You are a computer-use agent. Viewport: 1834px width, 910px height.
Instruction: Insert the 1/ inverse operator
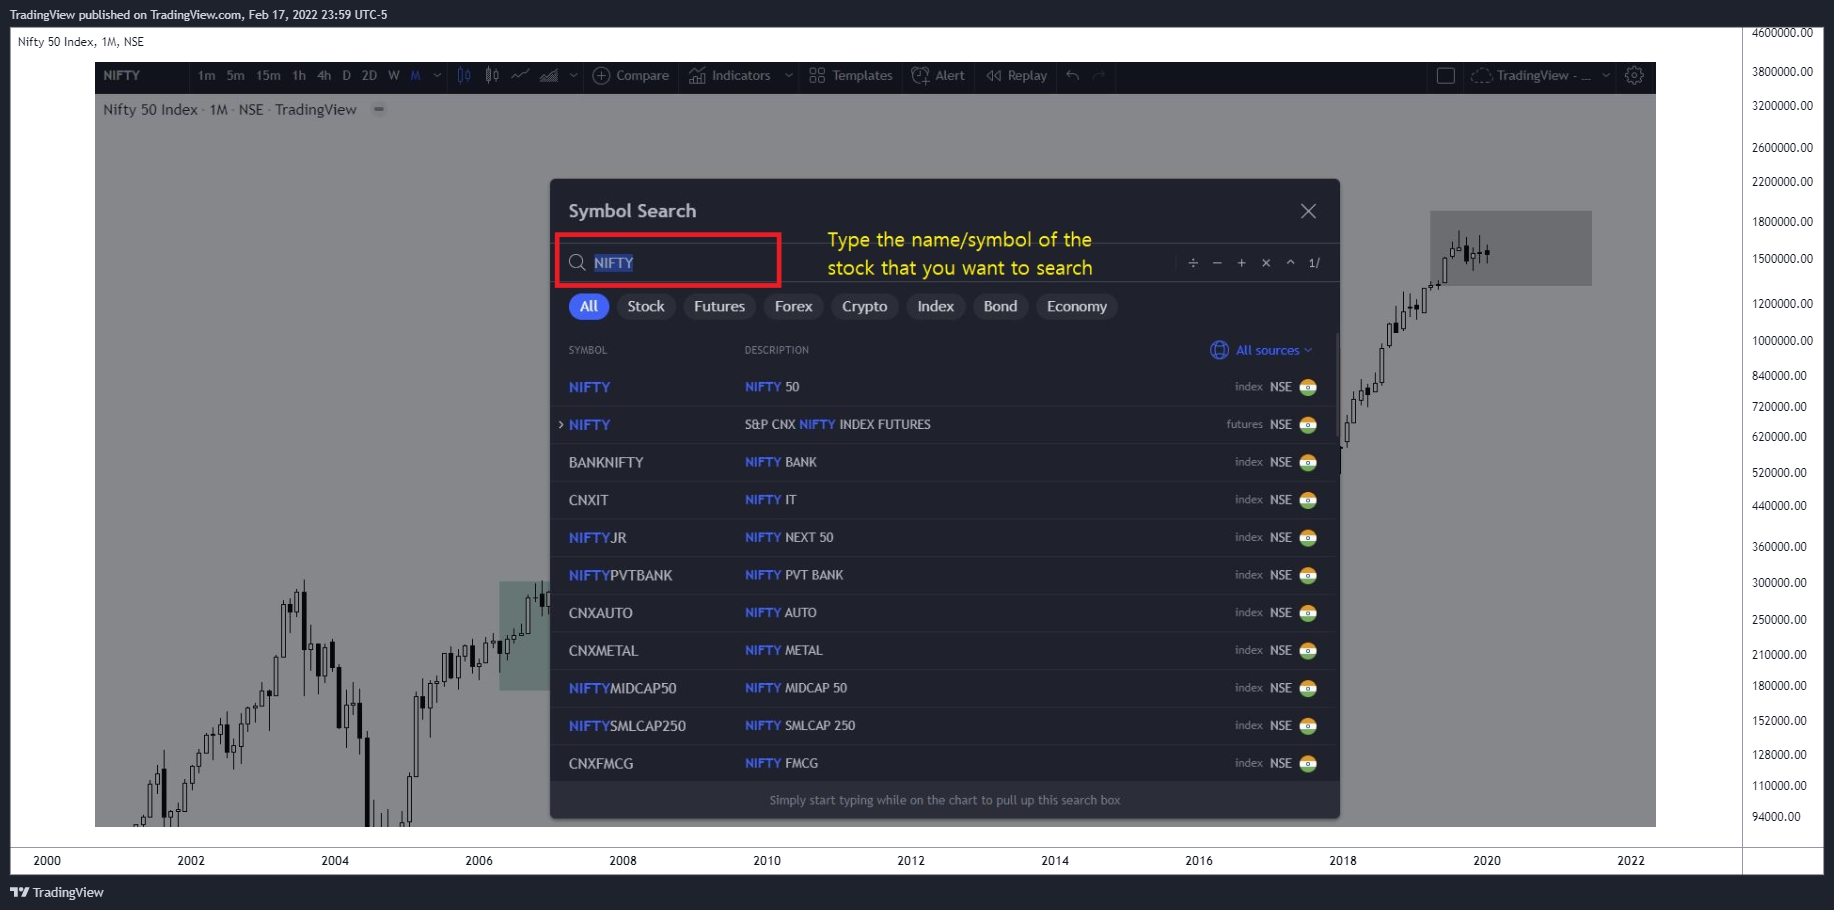pyautogui.click(x=1314, y=262)
